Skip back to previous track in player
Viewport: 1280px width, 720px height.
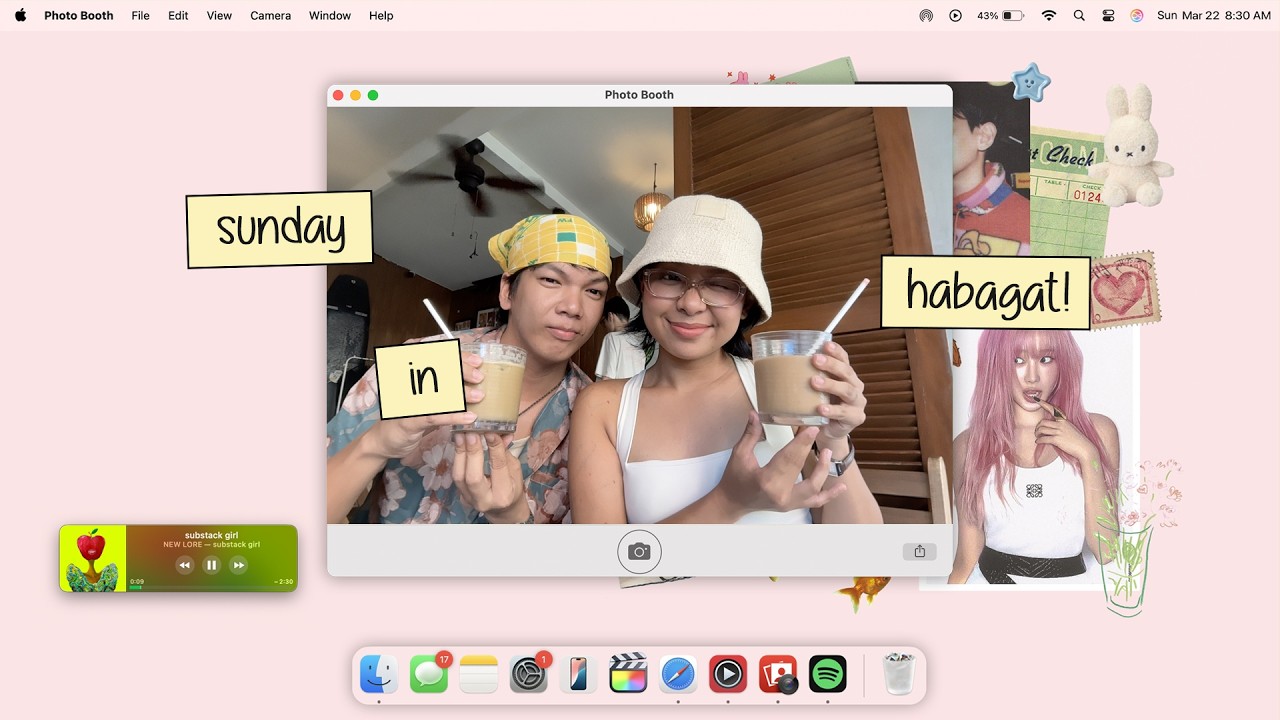(x=184, y=565)
